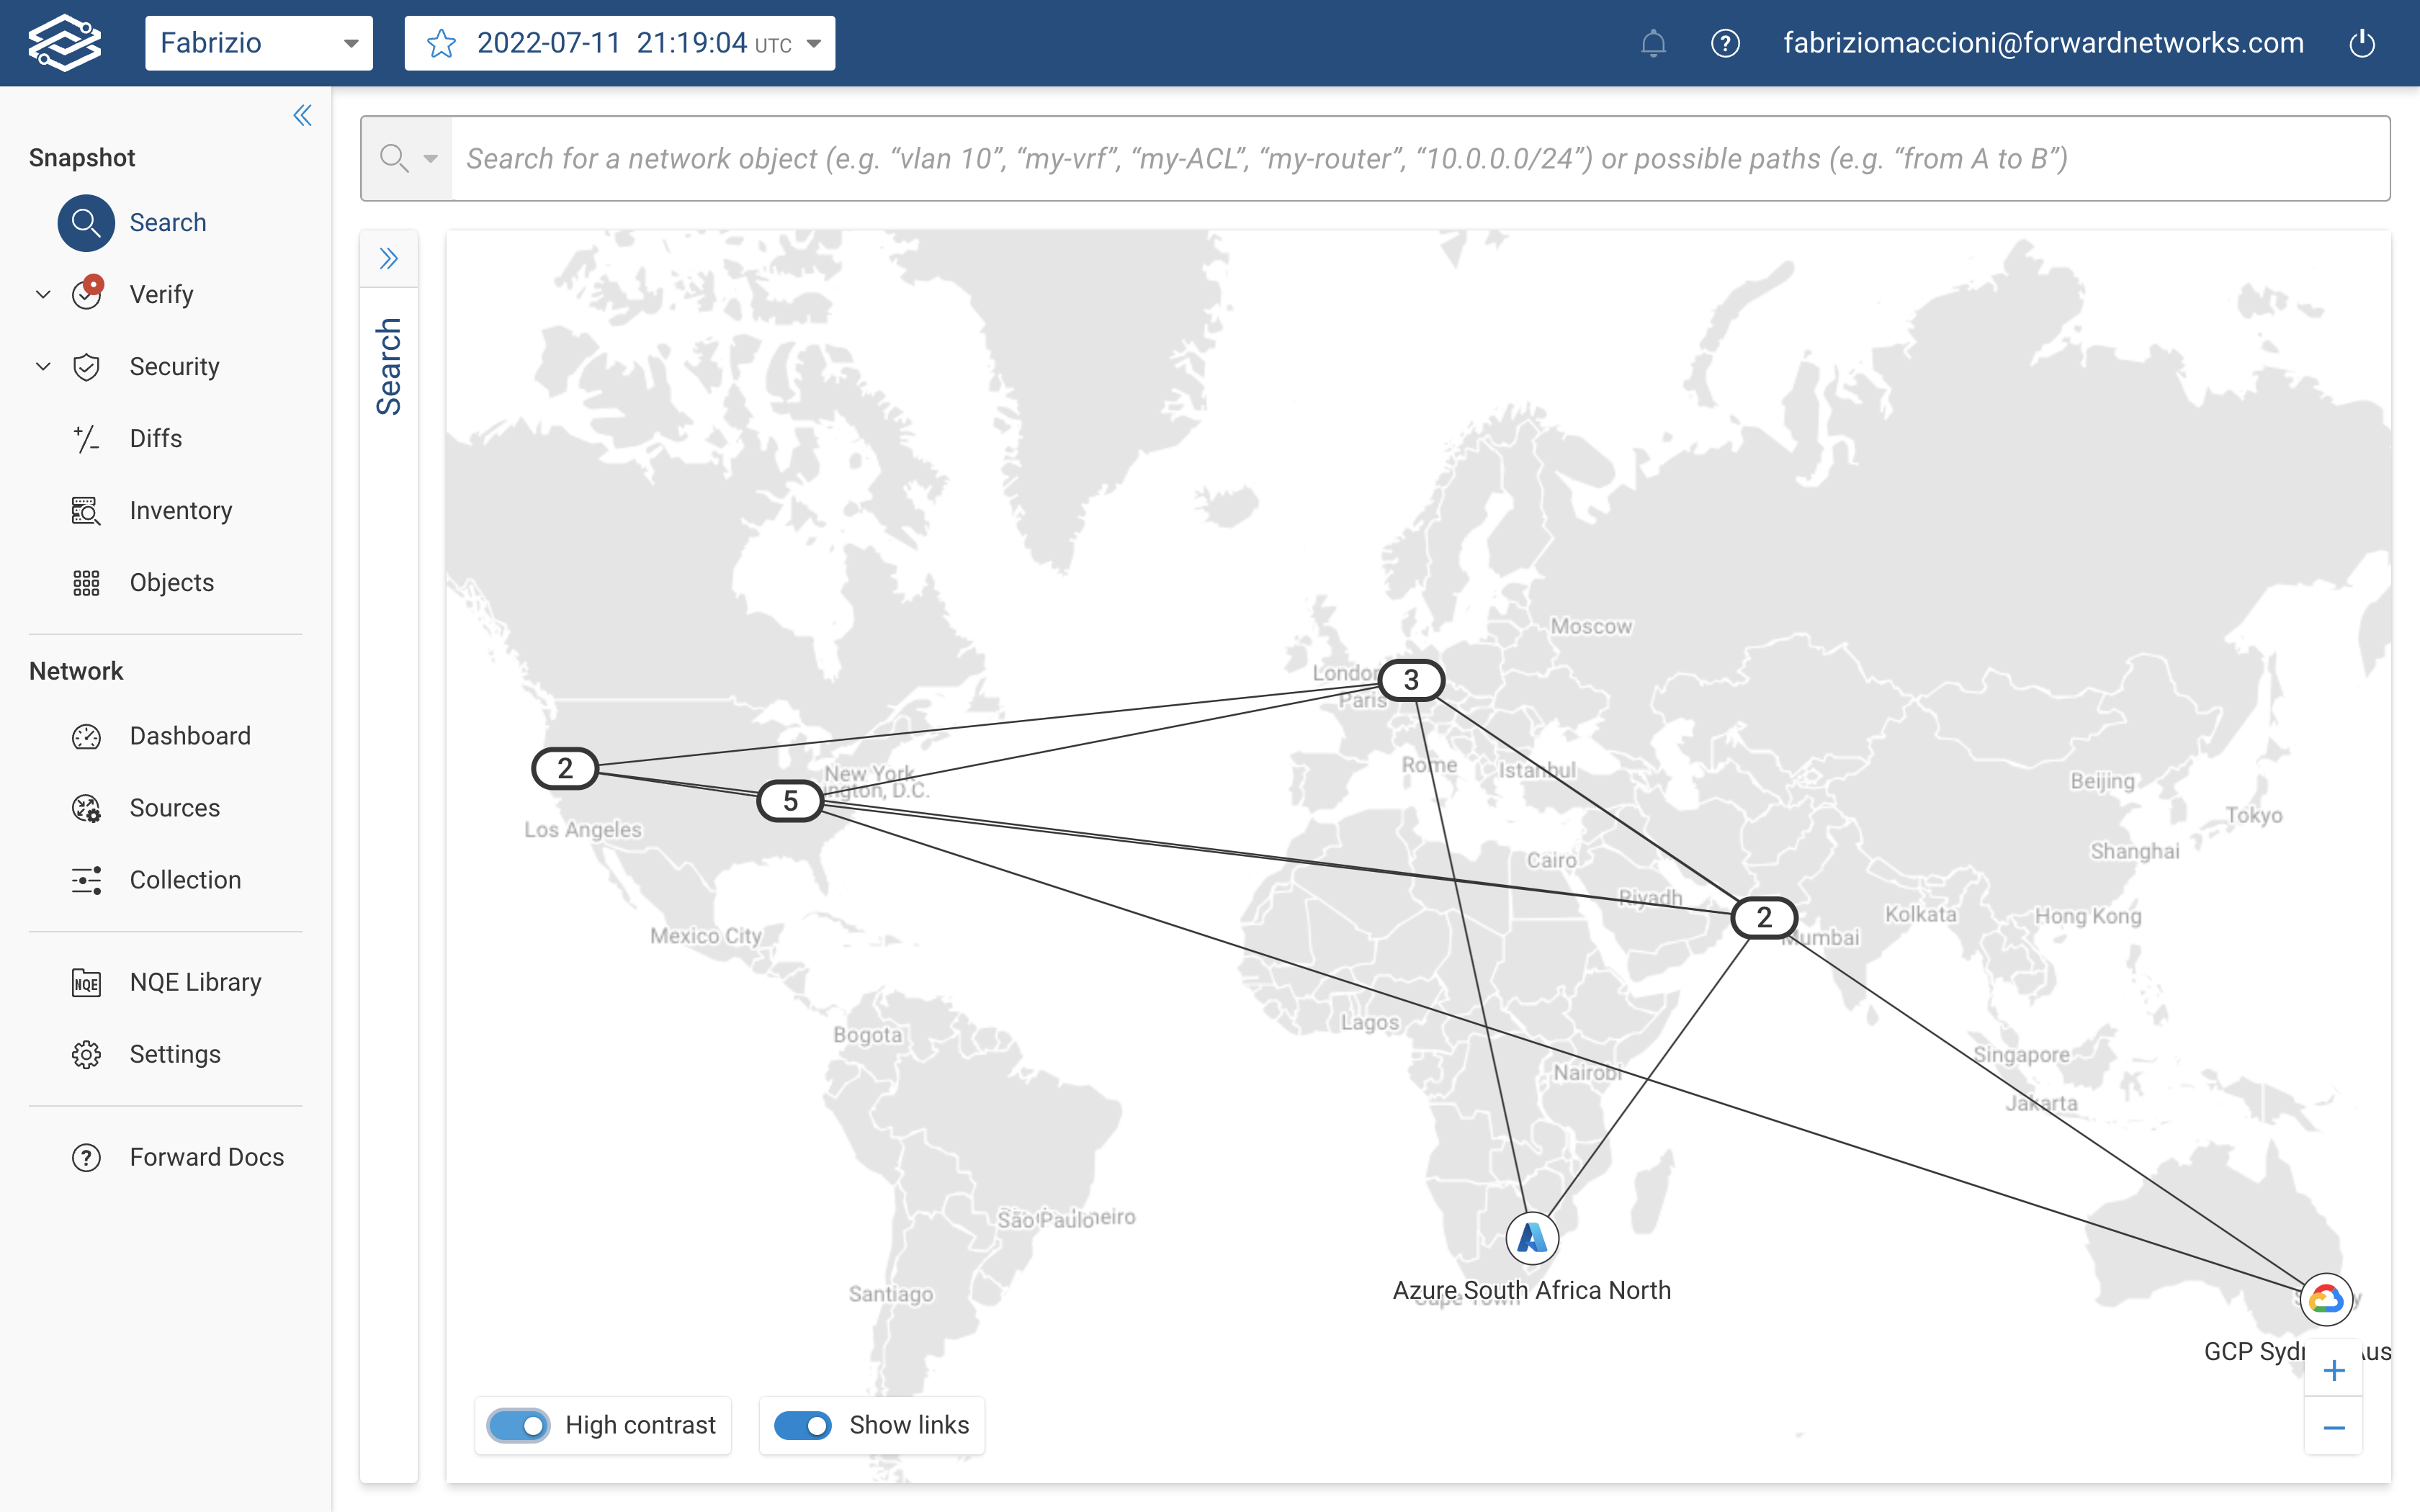Disable the Show links switch
Viewport: 2420px width, 1512px height.
802,1425
